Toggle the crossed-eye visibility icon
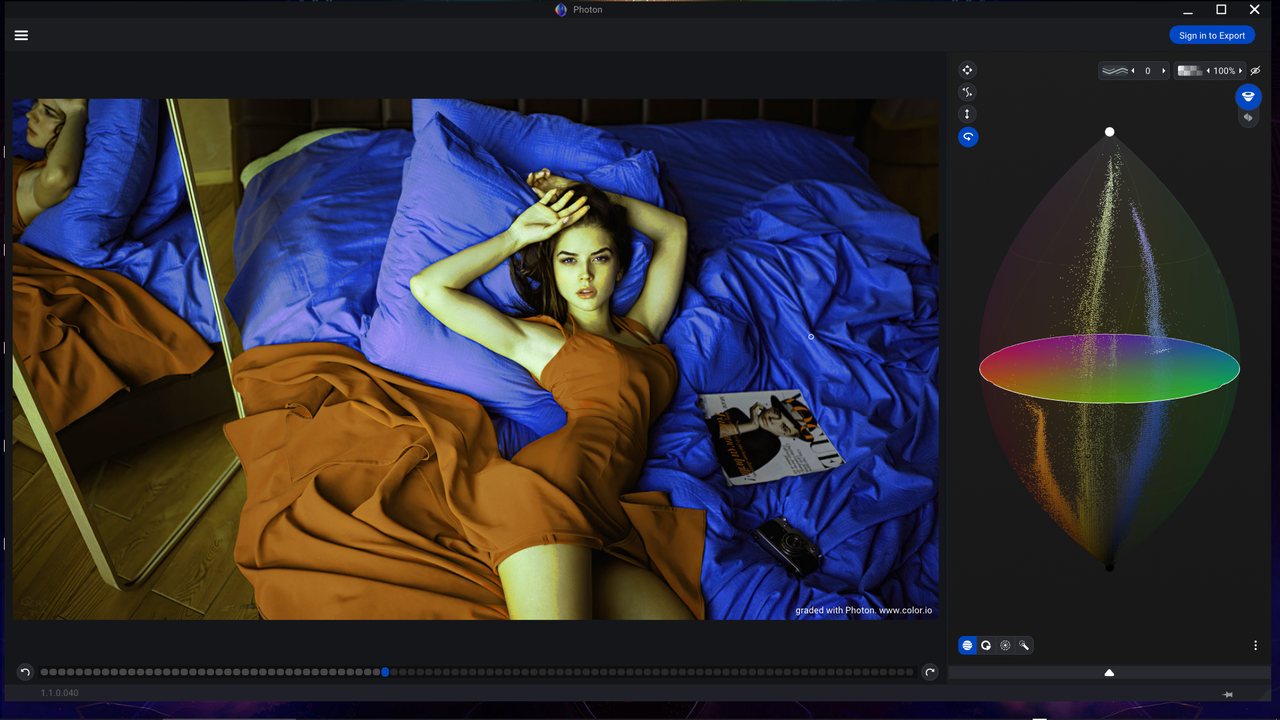This screenshot has width=1280, height=720. 1255,71
